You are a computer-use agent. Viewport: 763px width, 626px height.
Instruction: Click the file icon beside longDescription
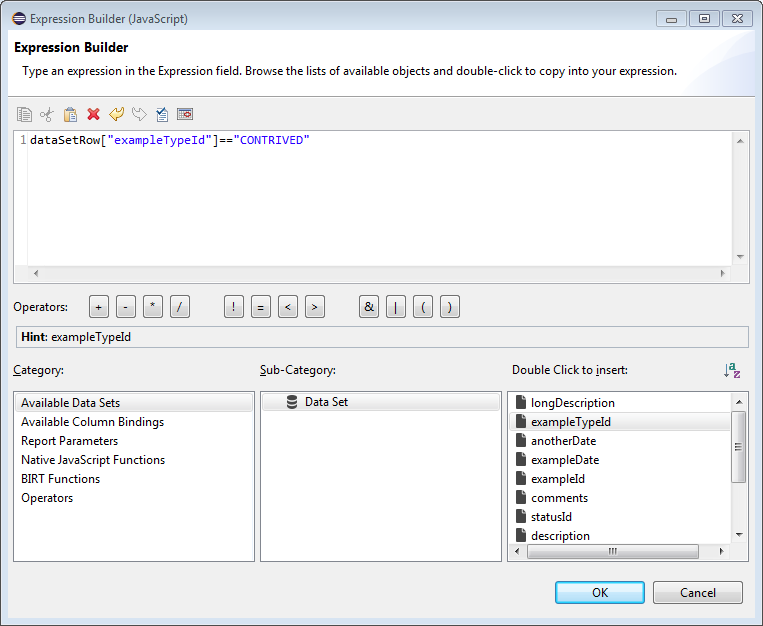(x=521, y=403)
